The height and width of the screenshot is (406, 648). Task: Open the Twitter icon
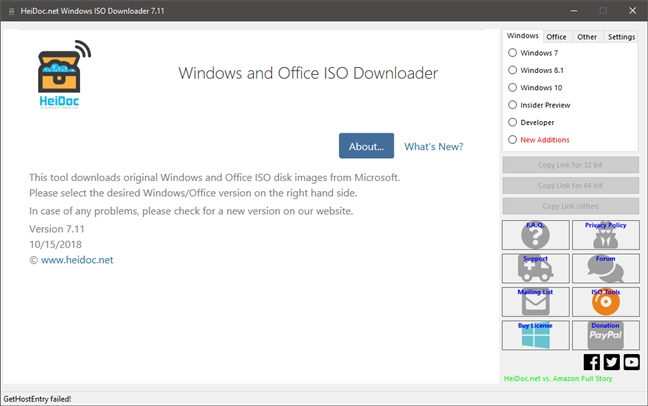tap(612, 362)
